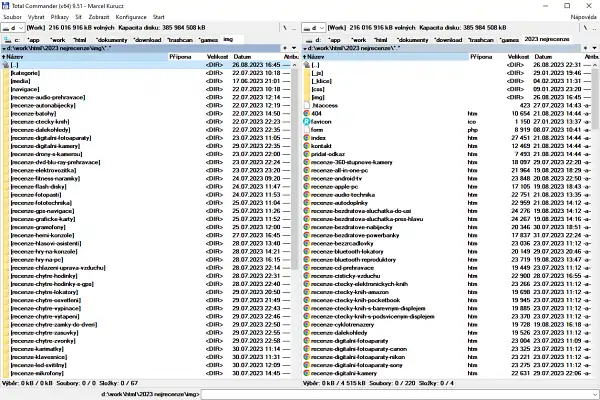Open the Vybrat menu
The width and height of the screenshot is (600, 400).
coord(36,17)
